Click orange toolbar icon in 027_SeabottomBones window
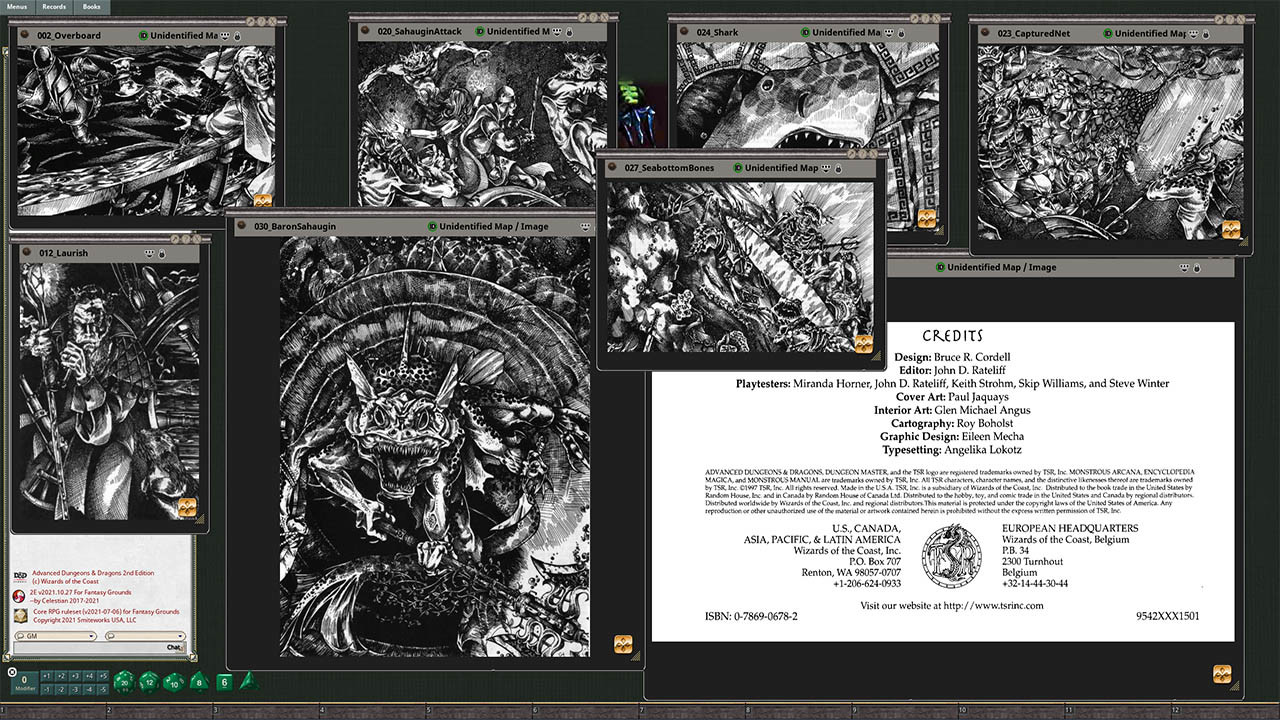Image resolution: width=1280 pixels, height=720 pixels. 863,344
